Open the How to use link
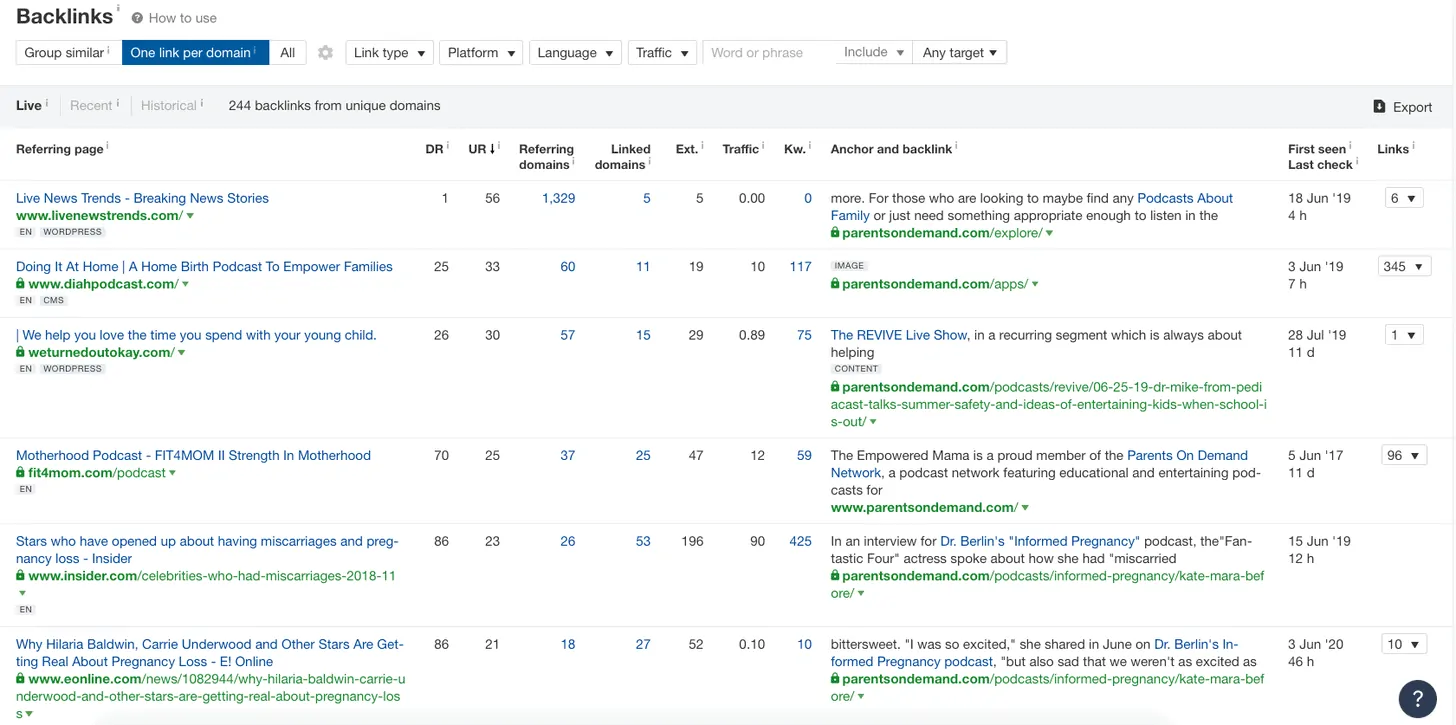This screenshot has height=725, width=1456. tap(182, 18)
